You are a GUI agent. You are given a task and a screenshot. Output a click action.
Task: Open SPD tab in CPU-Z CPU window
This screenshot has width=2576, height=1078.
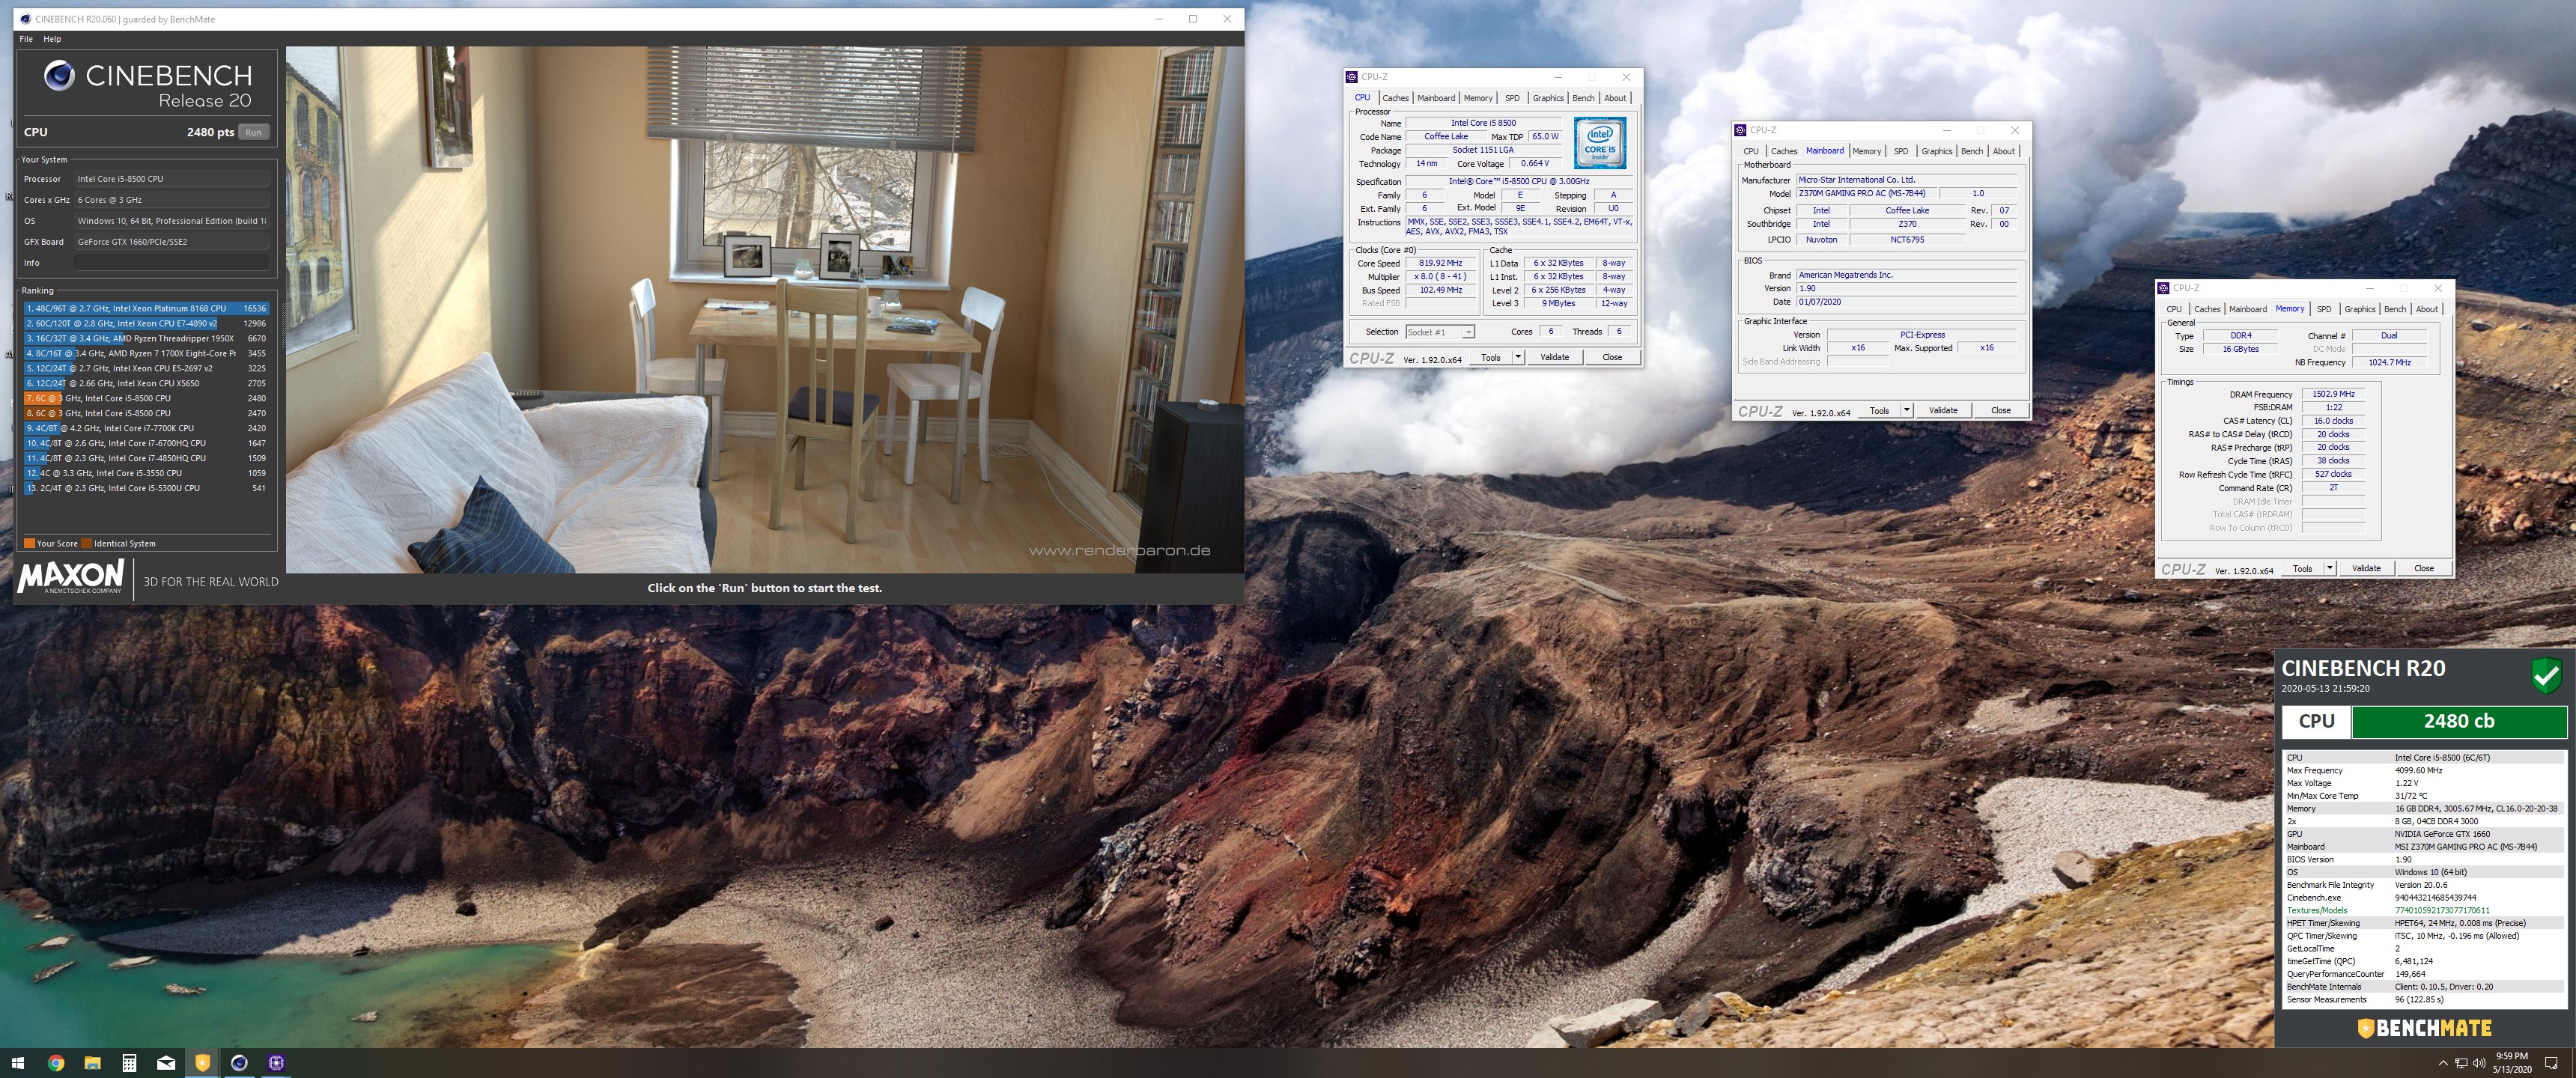(x=1512, y=98)
